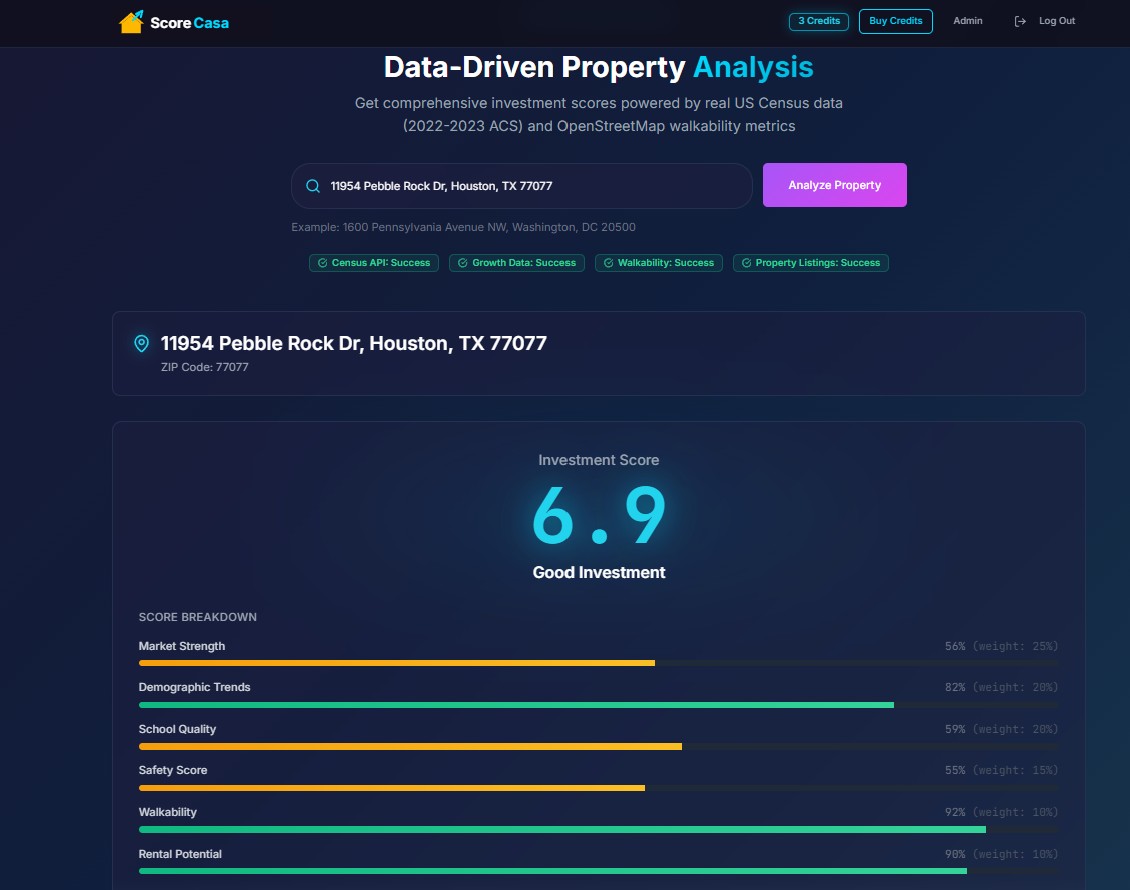Focus the property address search field
This screenshot has height=890, width=1130.
(535, 186)
